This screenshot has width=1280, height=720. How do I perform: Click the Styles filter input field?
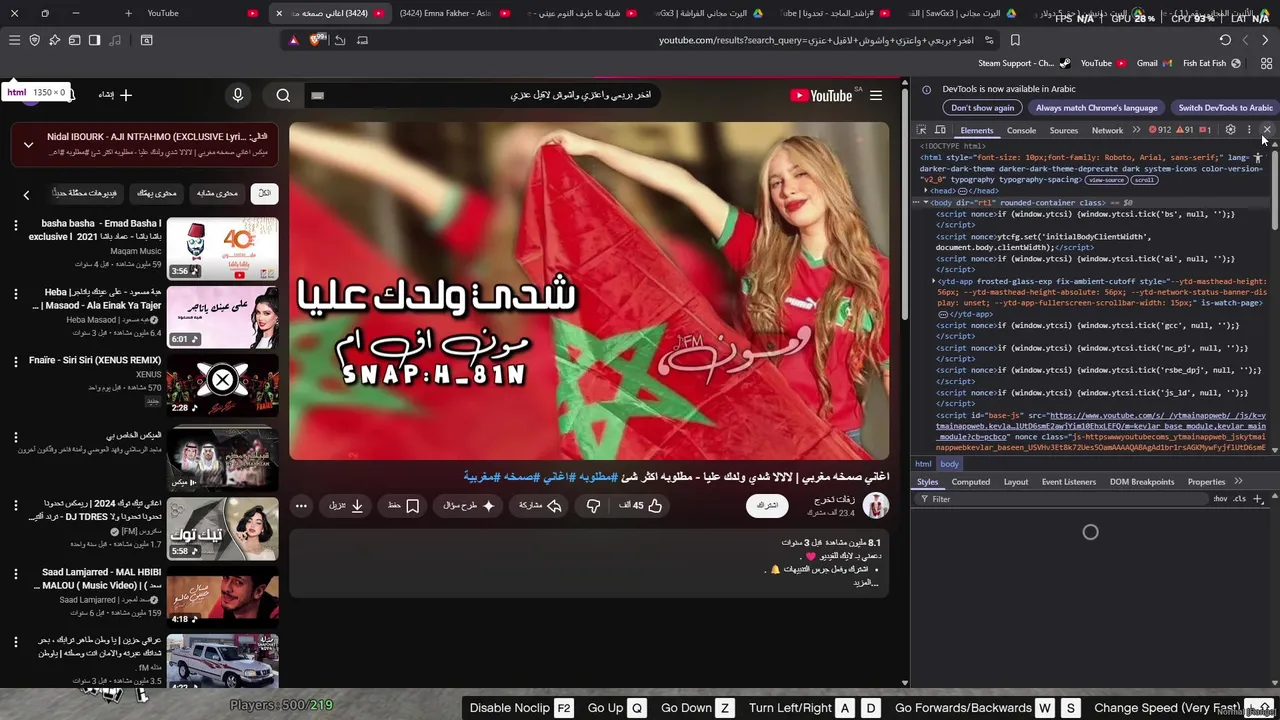click(x=1060, y=499)
